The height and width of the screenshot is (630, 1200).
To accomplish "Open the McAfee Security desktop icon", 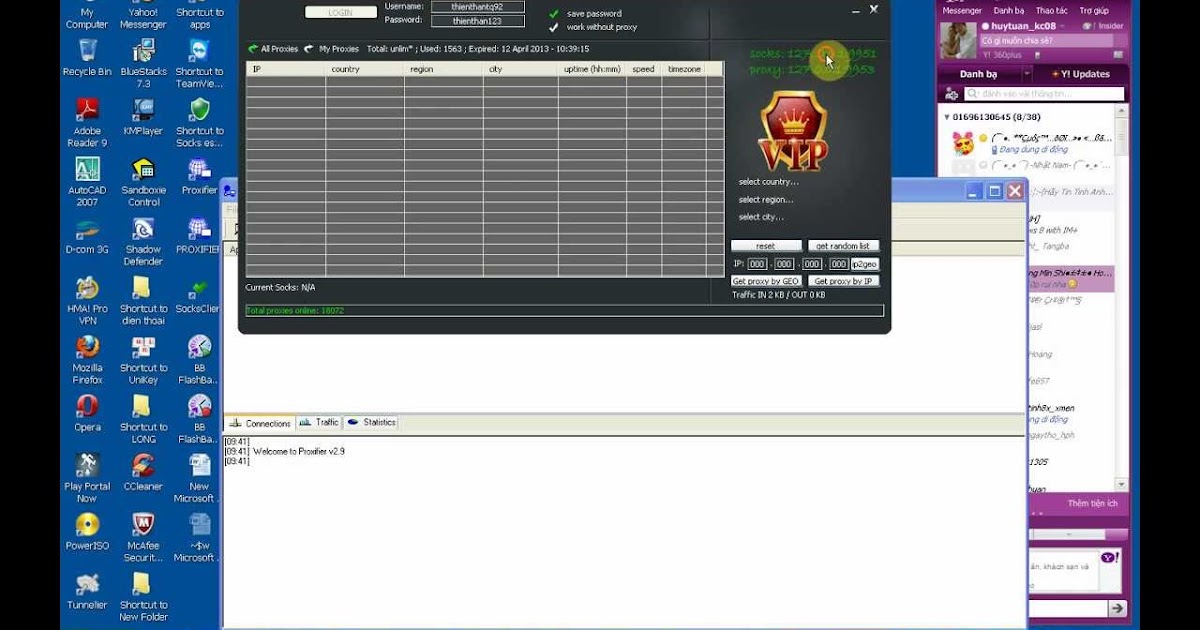I will click(143, 537).
